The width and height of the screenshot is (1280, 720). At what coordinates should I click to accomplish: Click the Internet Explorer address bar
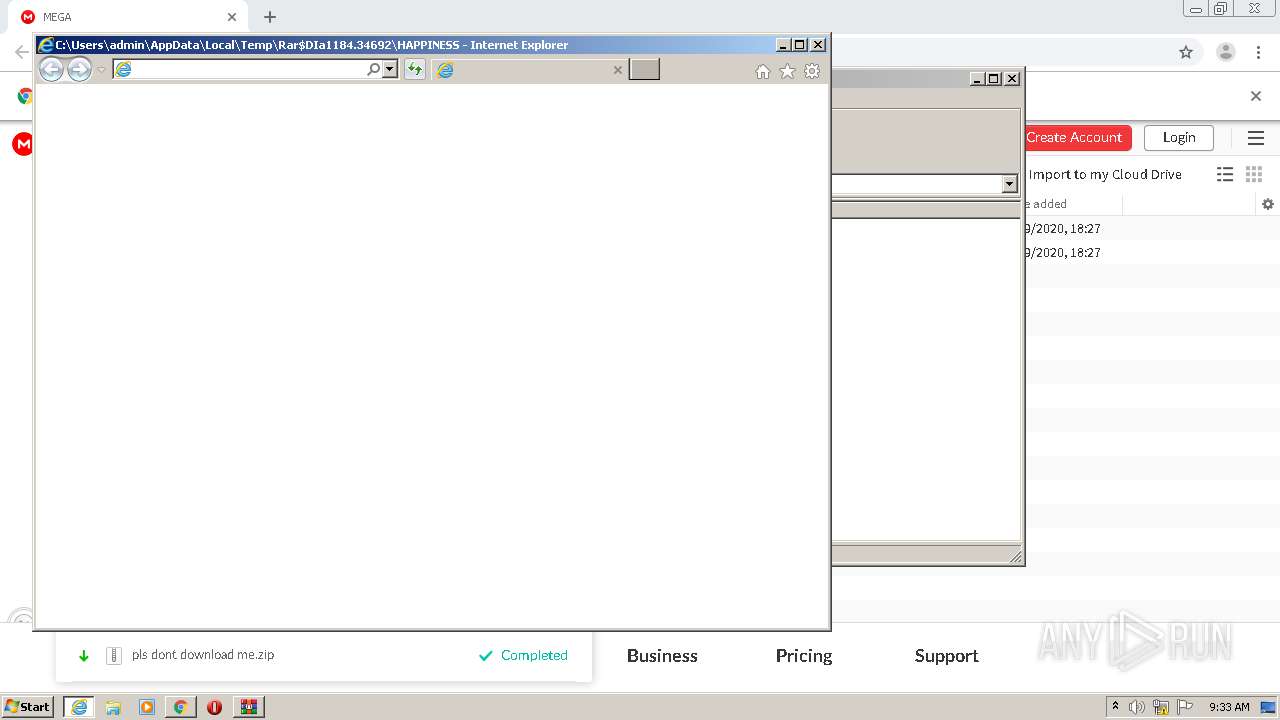coord(240,69)
